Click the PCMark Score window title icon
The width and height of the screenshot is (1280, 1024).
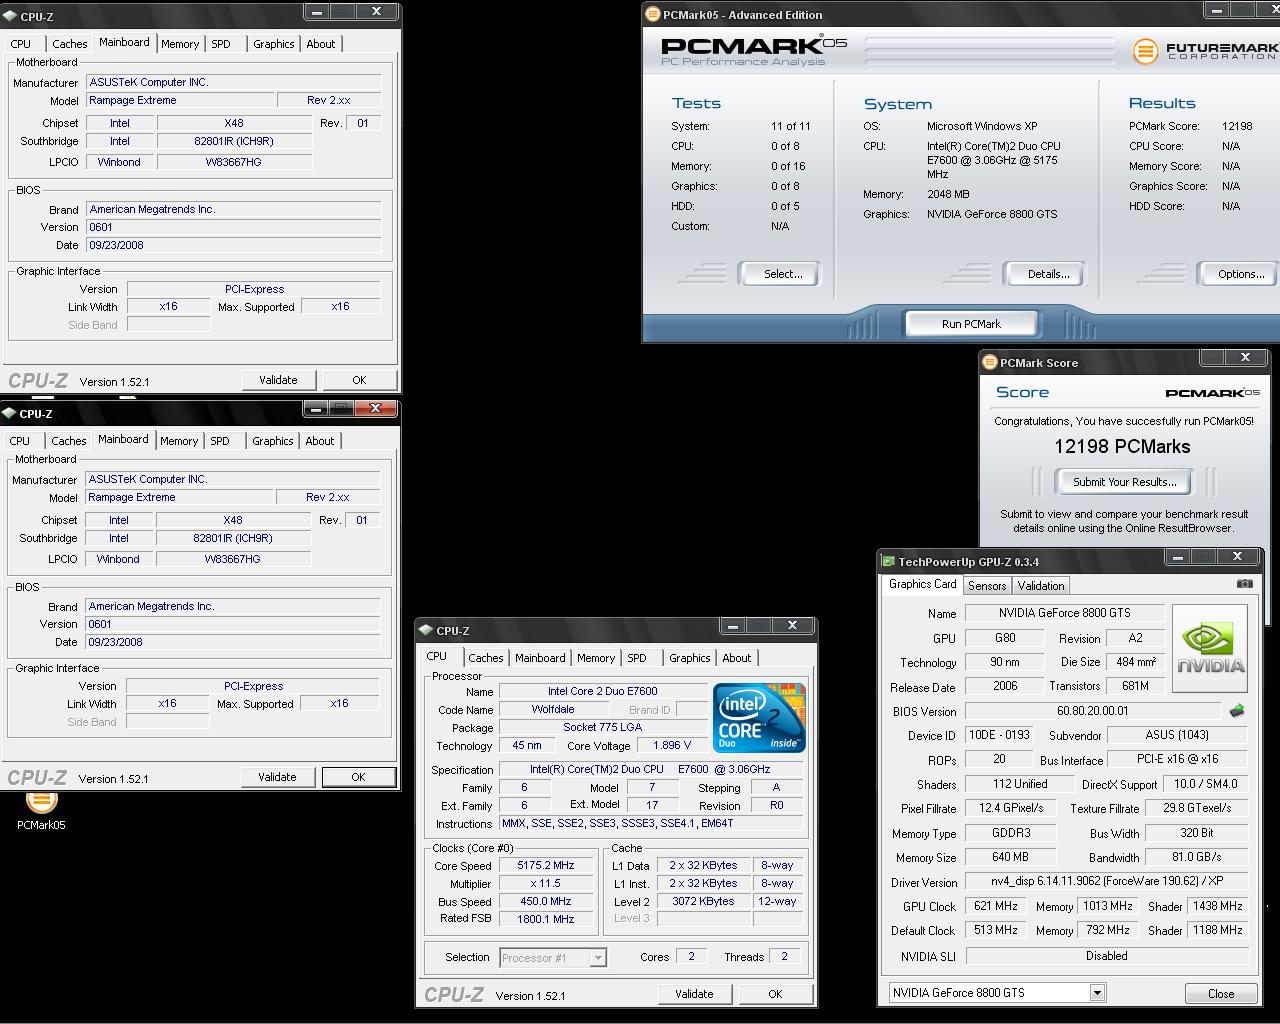989,362
